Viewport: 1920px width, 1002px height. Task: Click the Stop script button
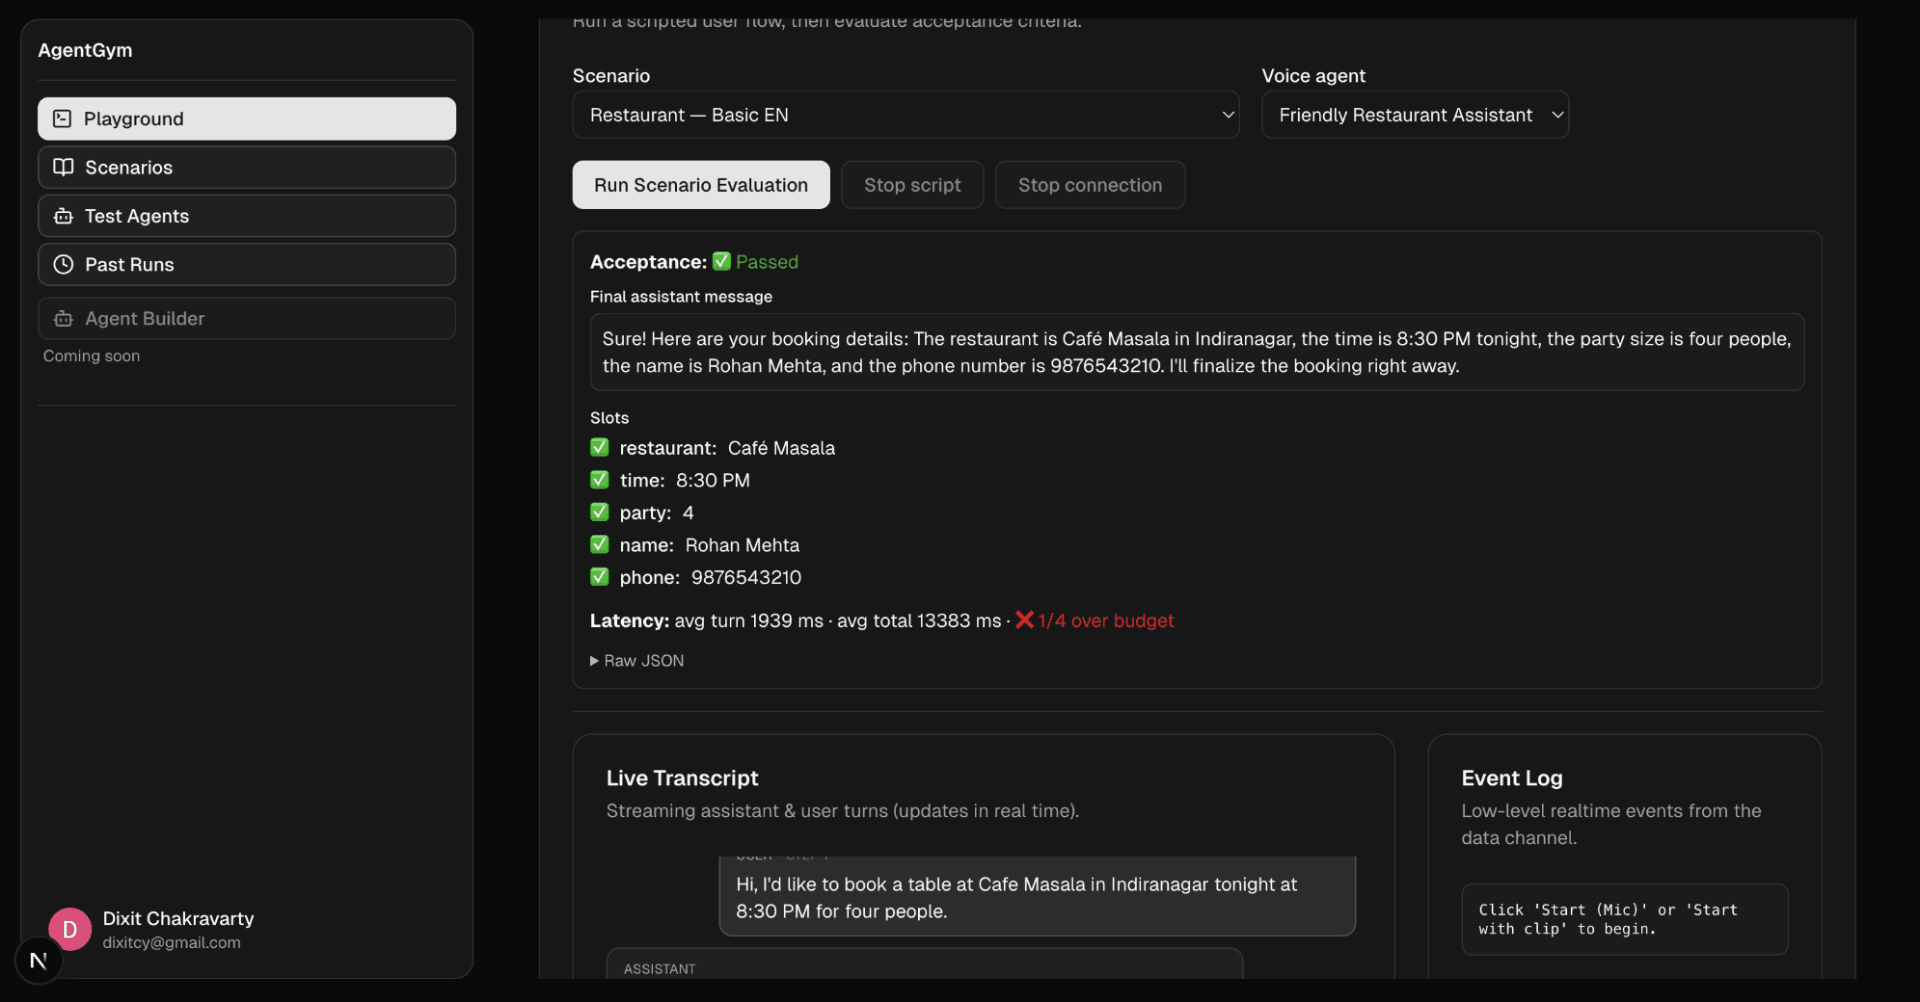(912, 185)
